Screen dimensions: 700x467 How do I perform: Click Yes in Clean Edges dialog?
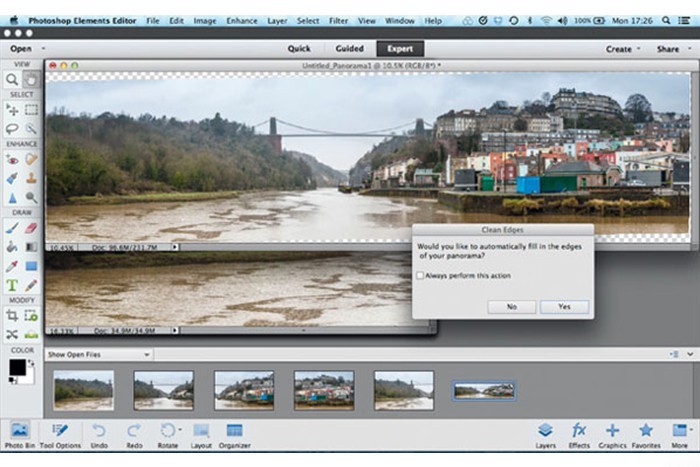click(564, 307)
